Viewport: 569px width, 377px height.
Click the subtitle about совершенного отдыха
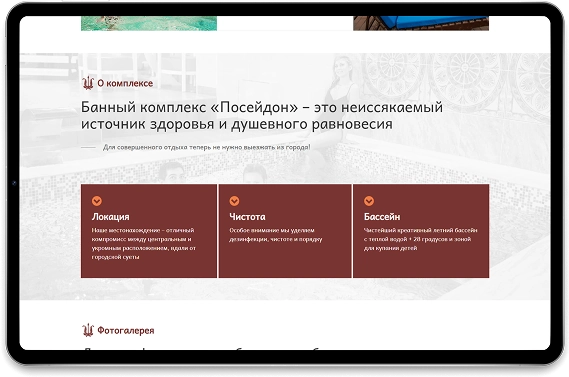coord(206,147)
